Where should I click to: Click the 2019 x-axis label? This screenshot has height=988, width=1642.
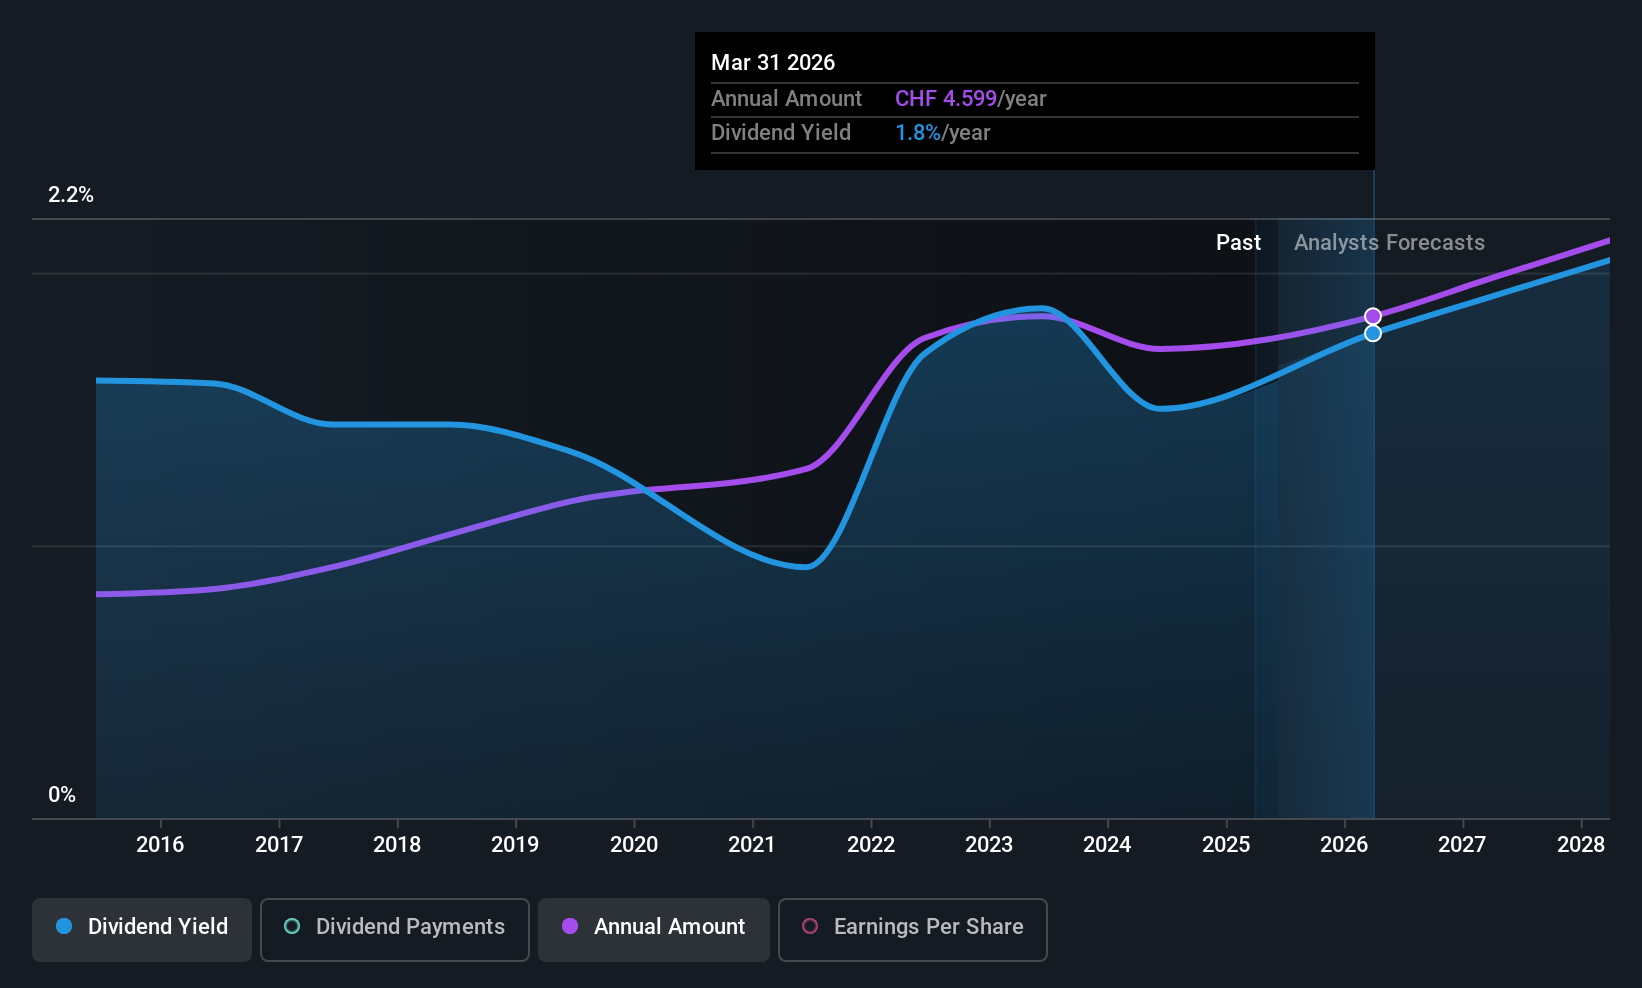515,845
